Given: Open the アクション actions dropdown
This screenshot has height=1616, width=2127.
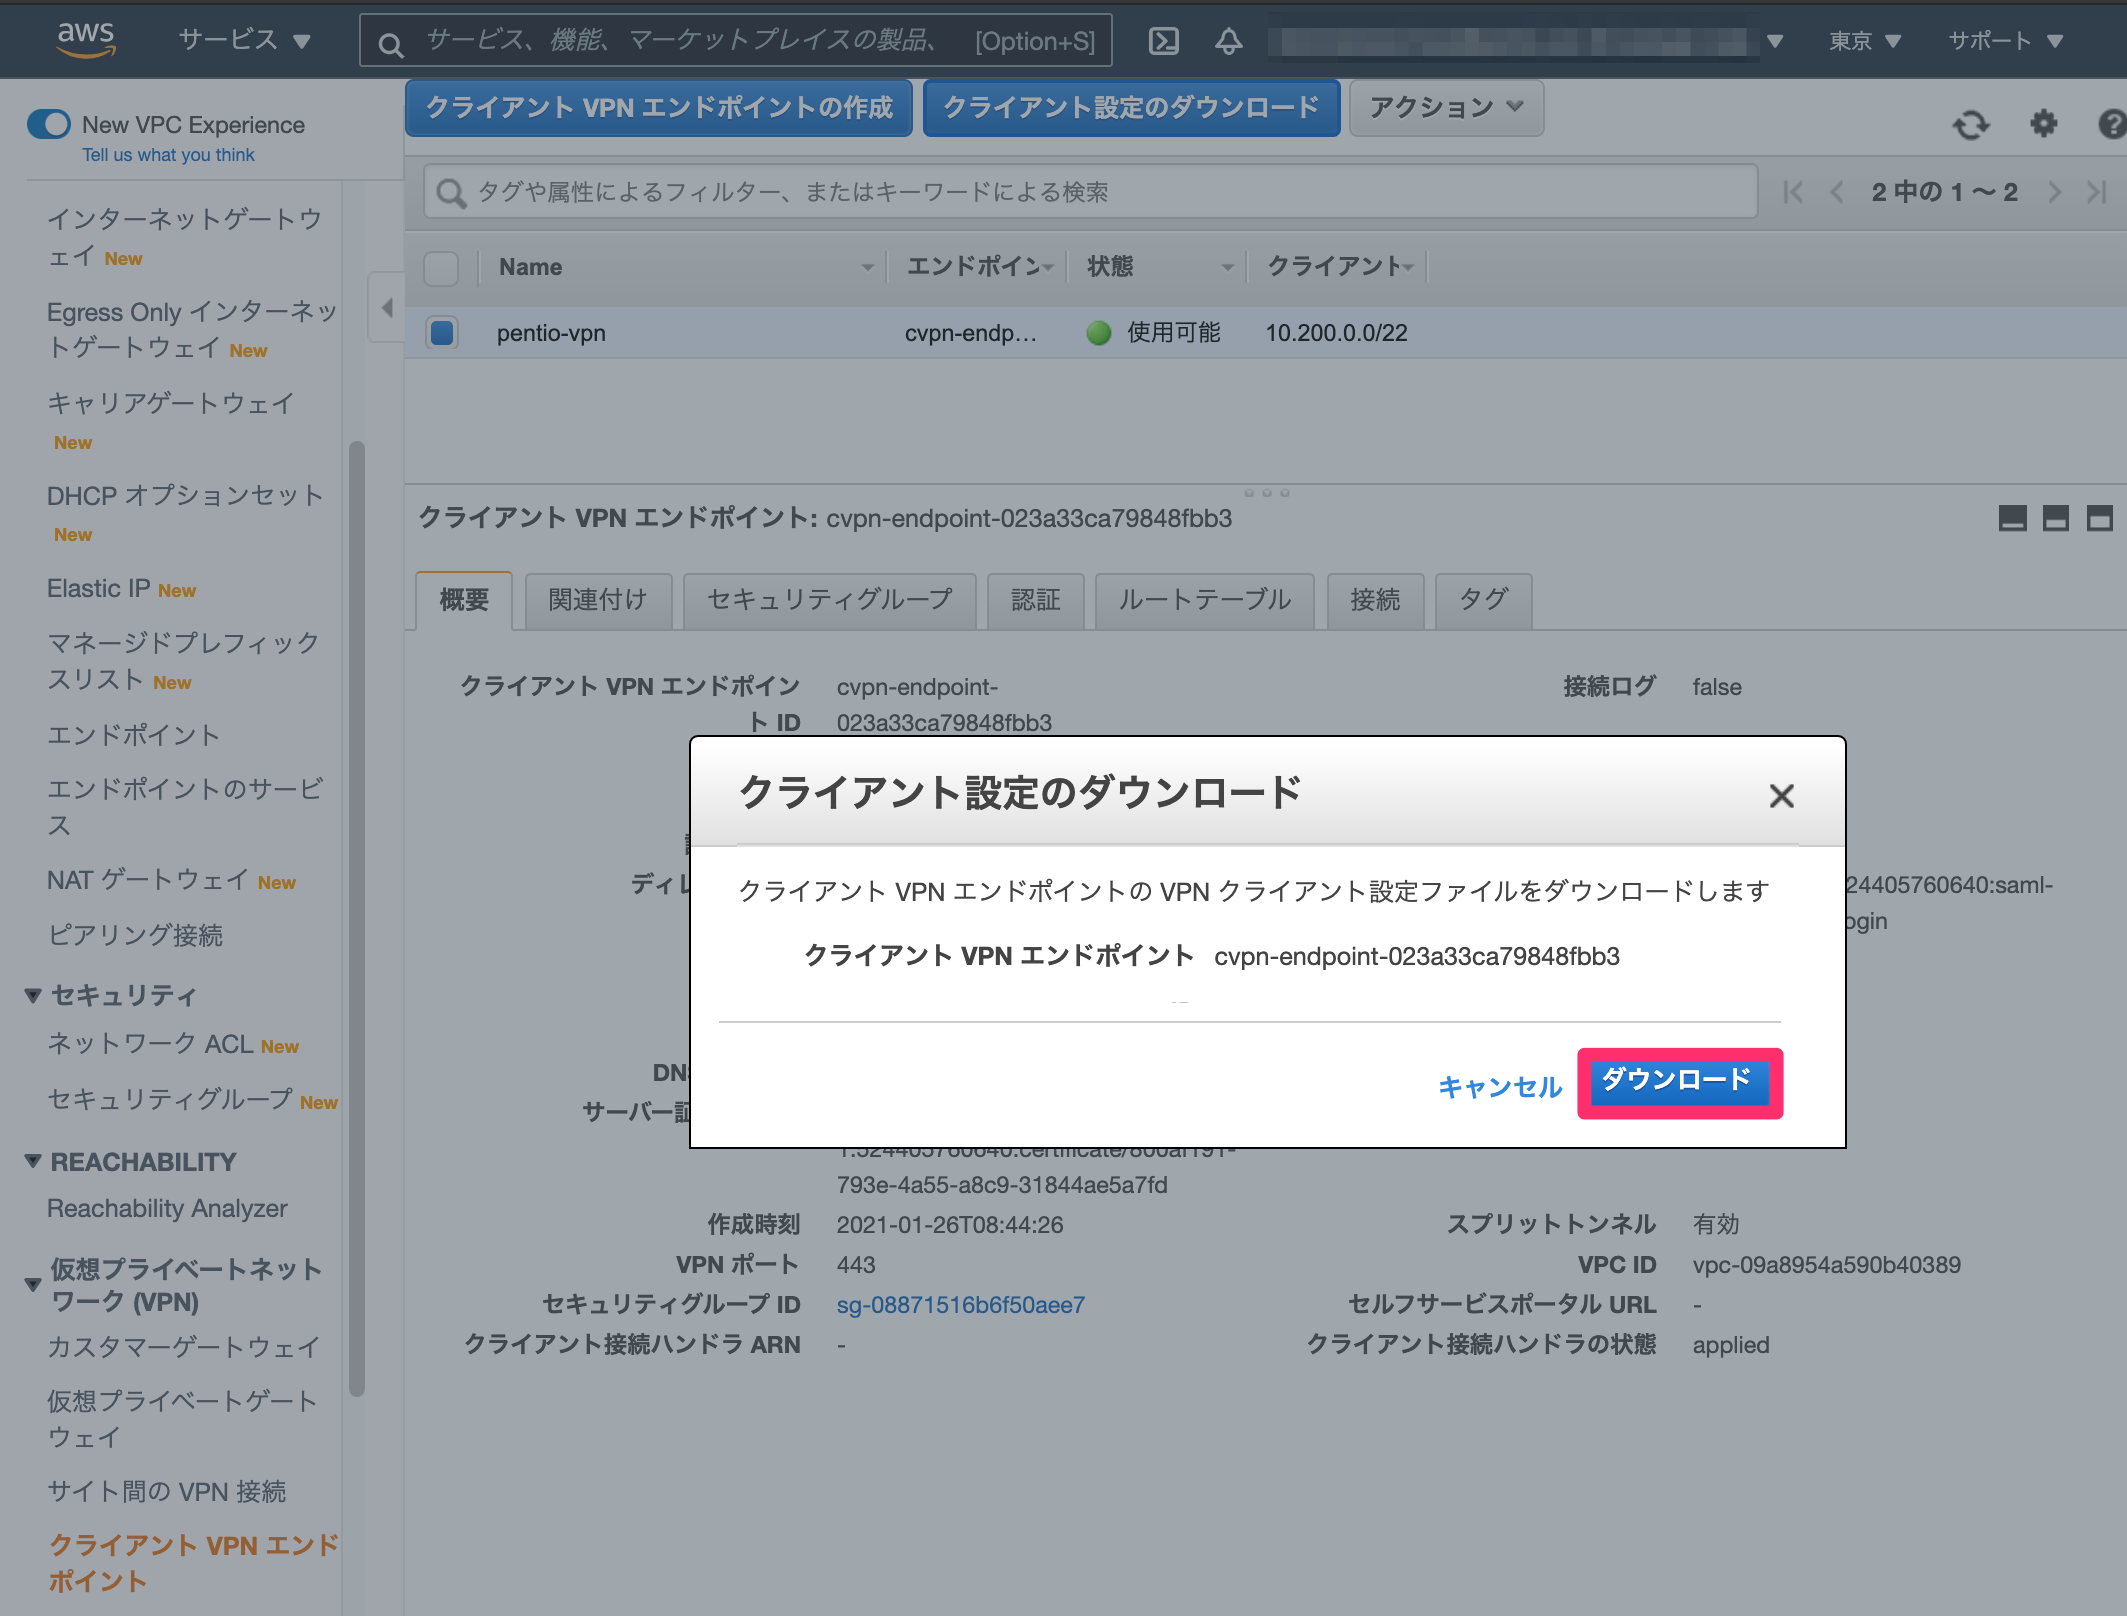Looking at the screenshot, I should (x=1446, y=107).
